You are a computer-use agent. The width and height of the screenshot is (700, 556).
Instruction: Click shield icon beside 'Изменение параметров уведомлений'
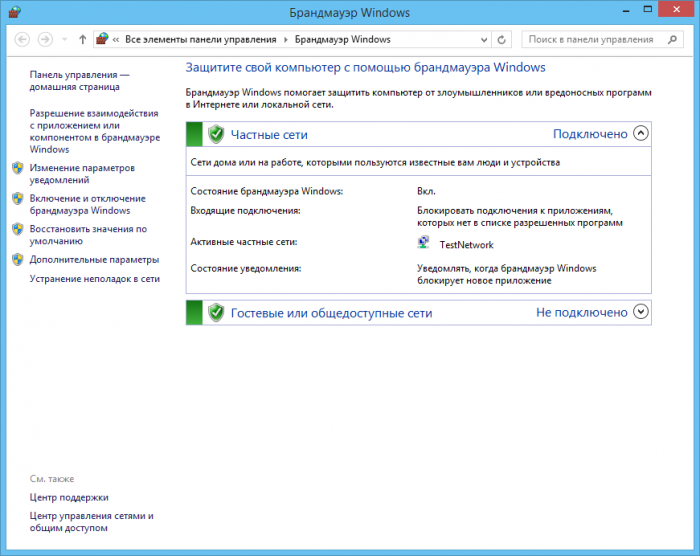(18, 168)
